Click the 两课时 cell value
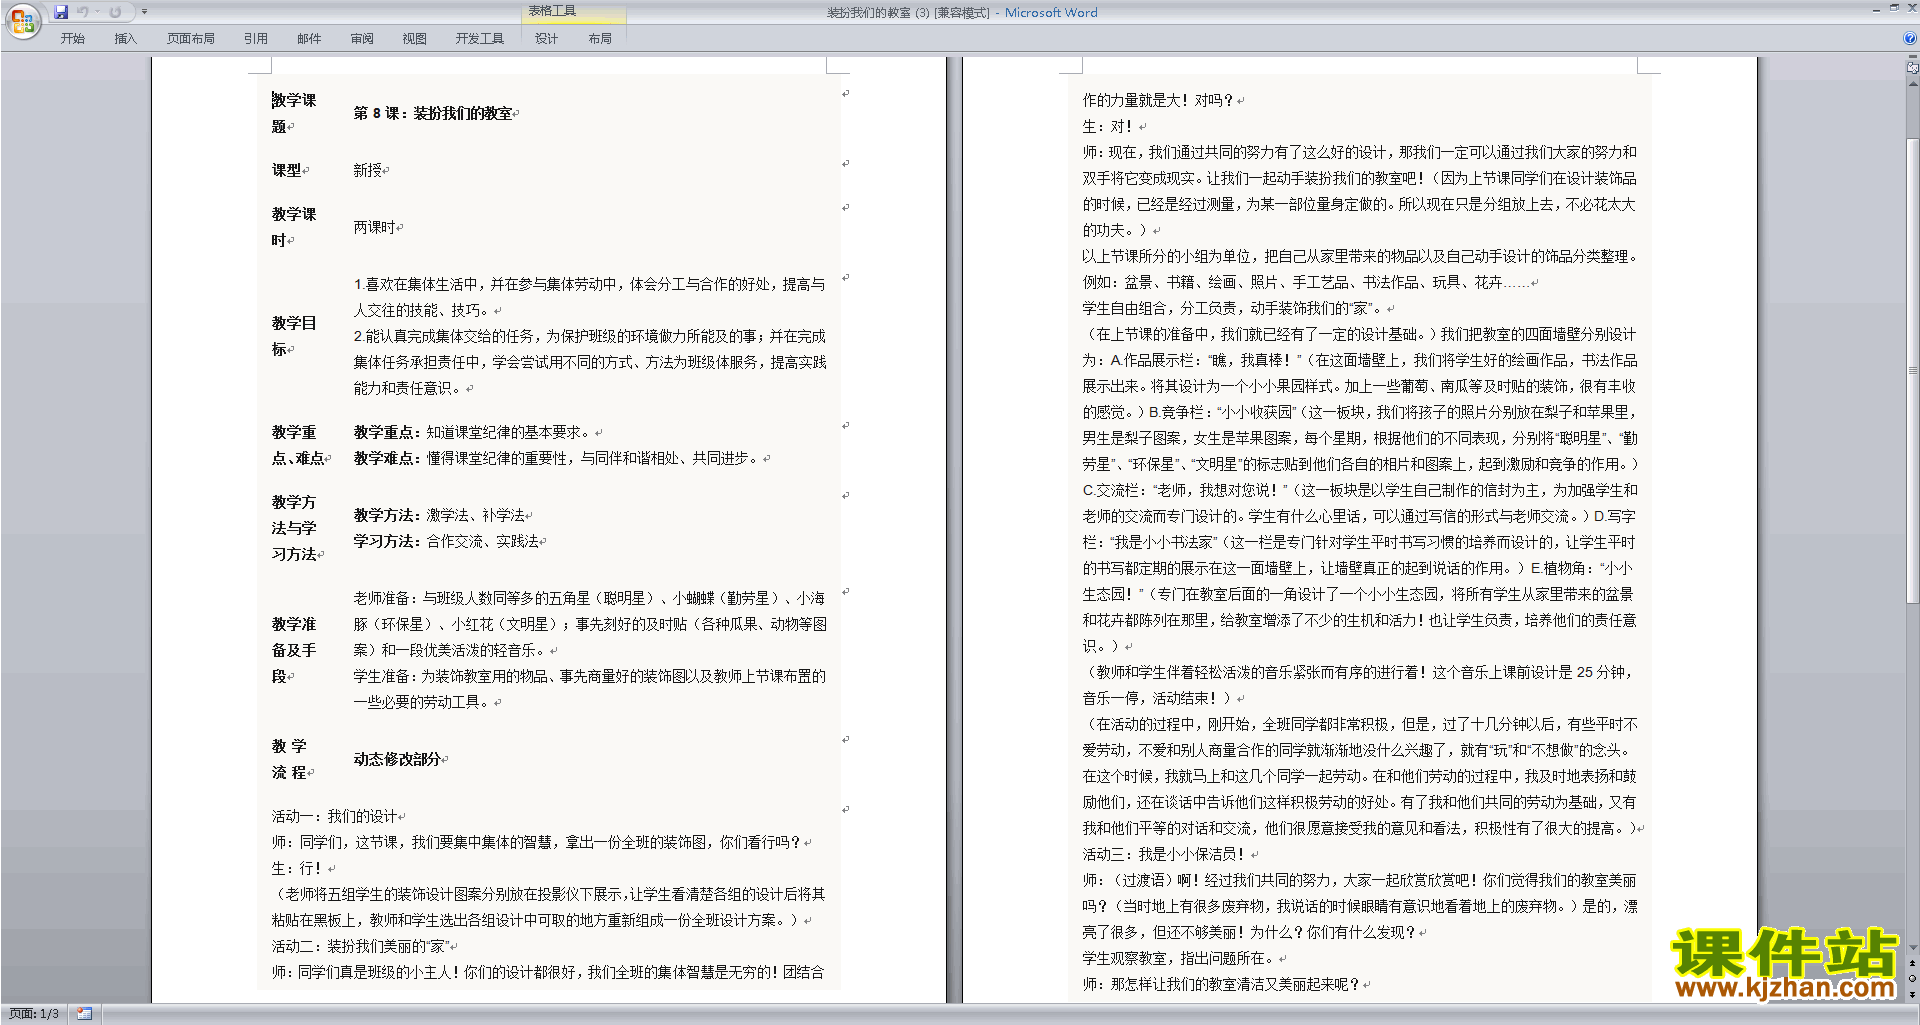The image size is (1920, 1025). pos(374,227)
